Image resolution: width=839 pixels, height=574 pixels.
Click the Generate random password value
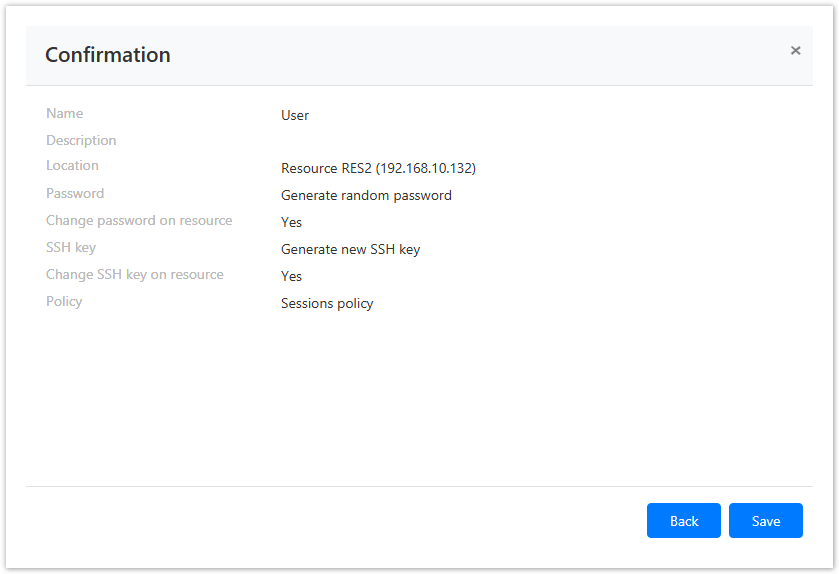[366, 195]
